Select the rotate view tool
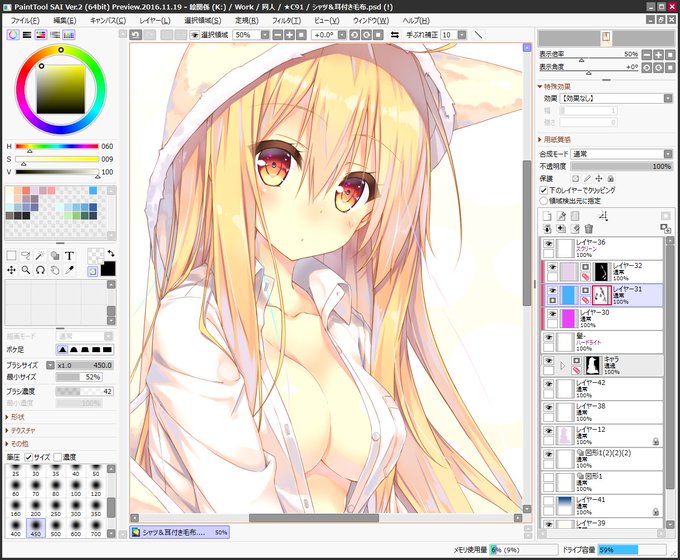680x560 pixels. click(x=40, y=270)
